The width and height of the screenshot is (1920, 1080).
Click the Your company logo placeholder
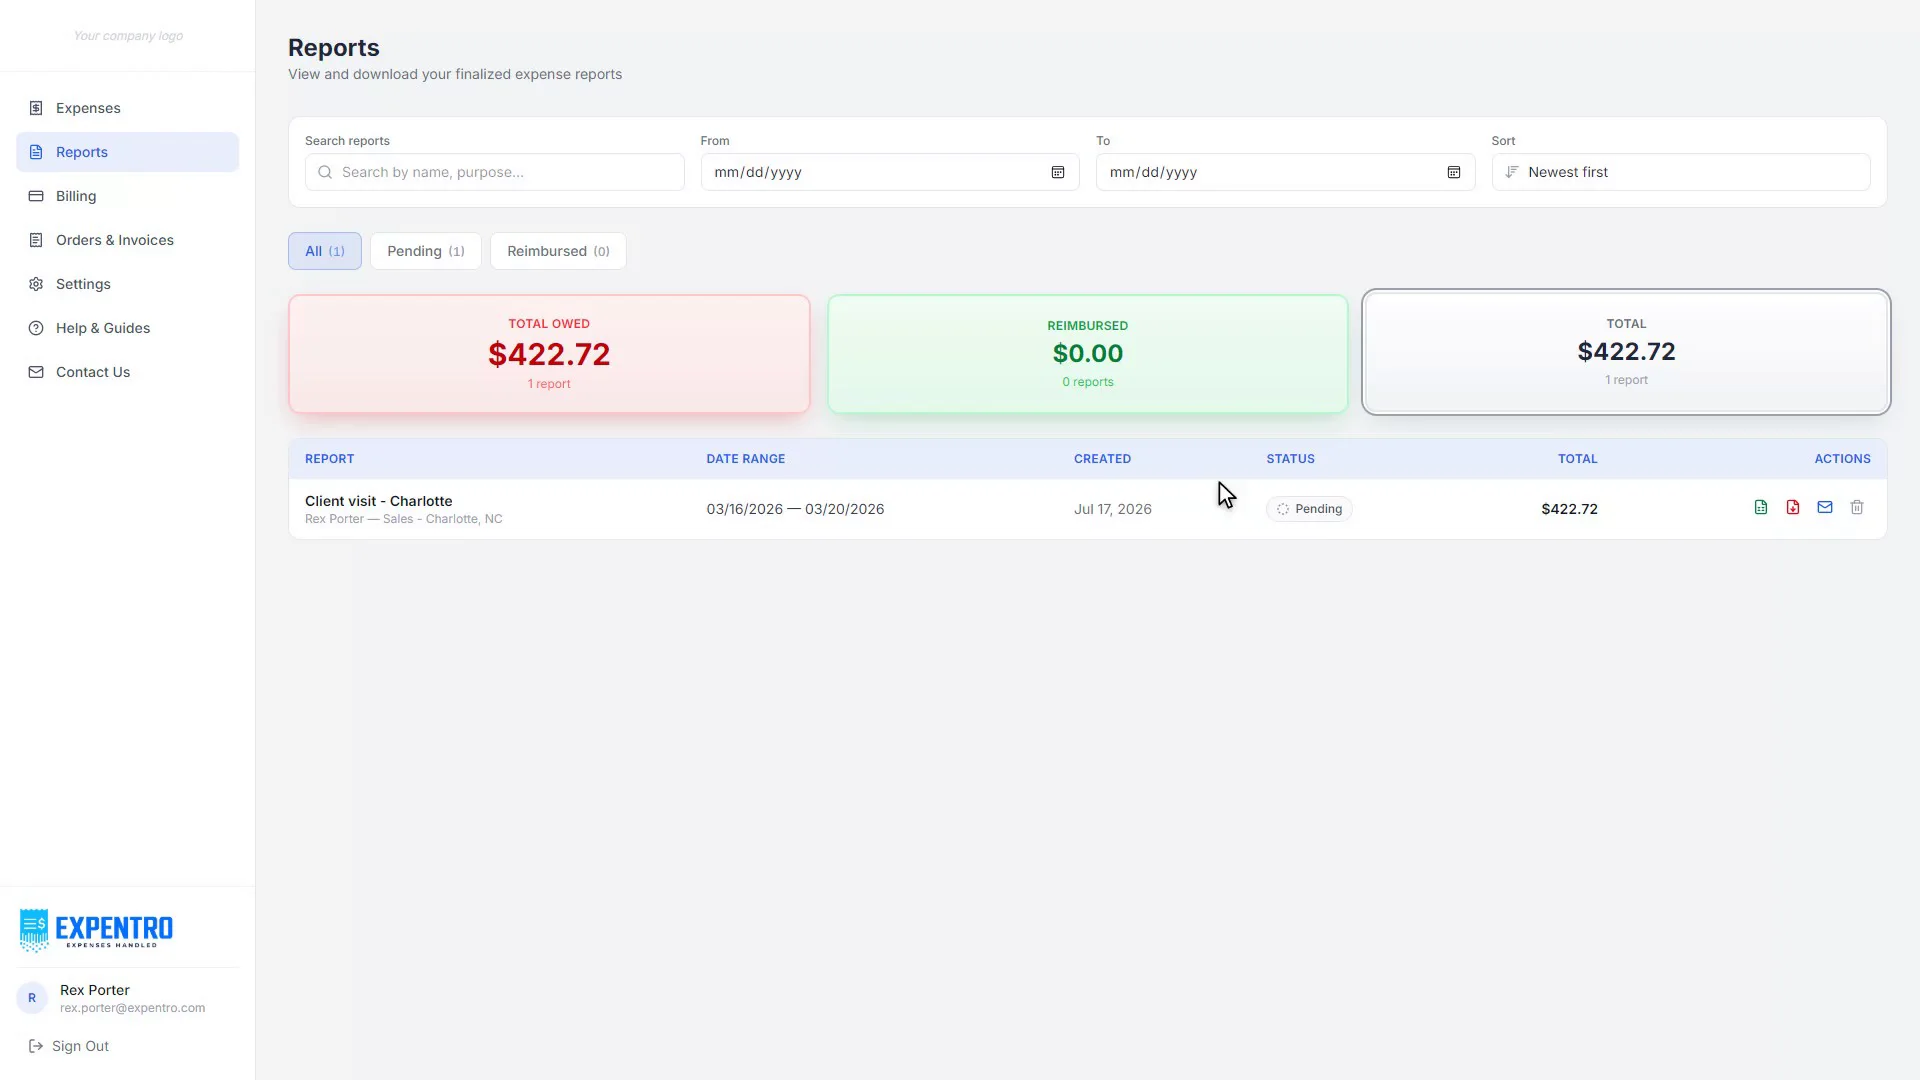pos(128,36)
